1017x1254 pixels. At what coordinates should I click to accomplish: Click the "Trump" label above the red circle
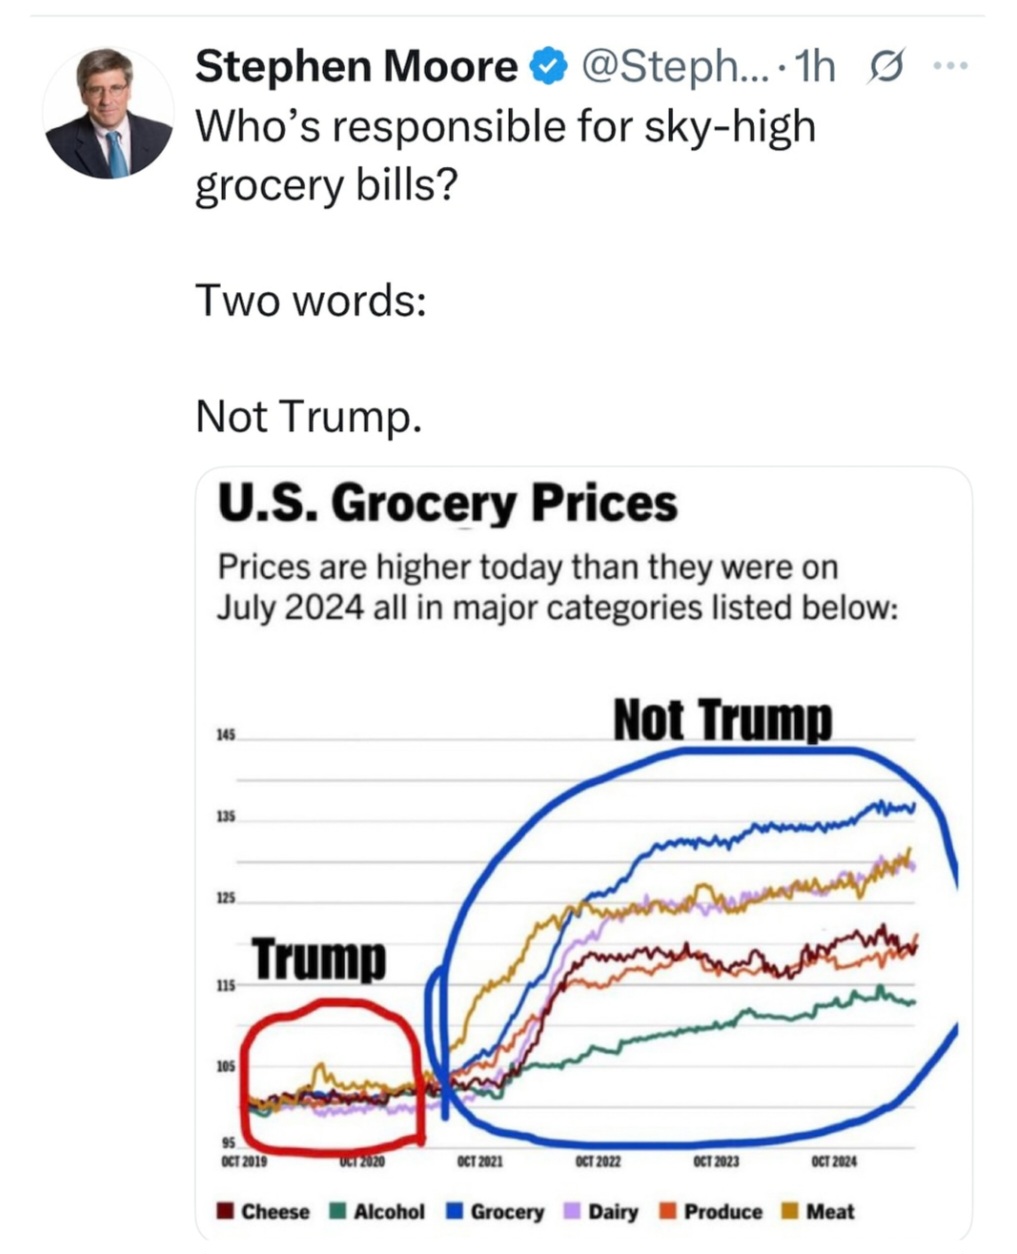[x=318, y=957]
